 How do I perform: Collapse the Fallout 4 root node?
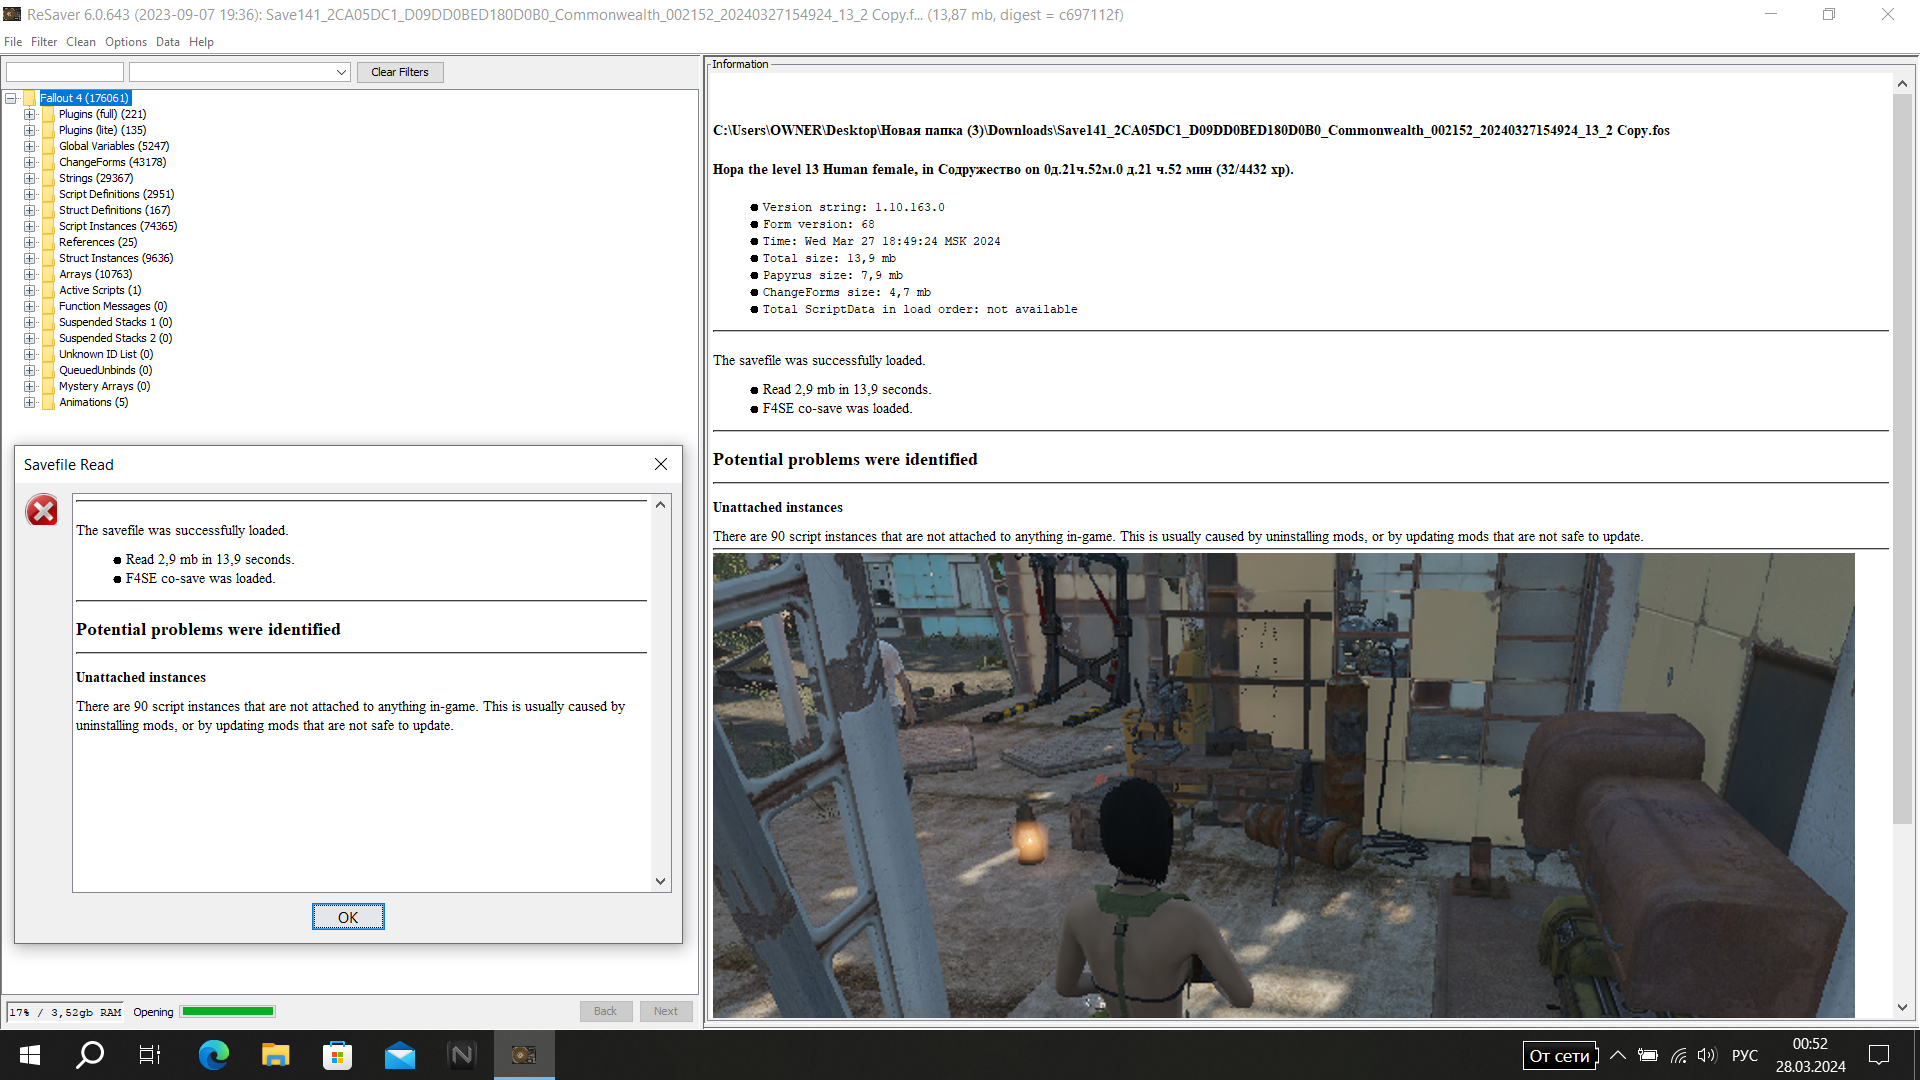11,98
